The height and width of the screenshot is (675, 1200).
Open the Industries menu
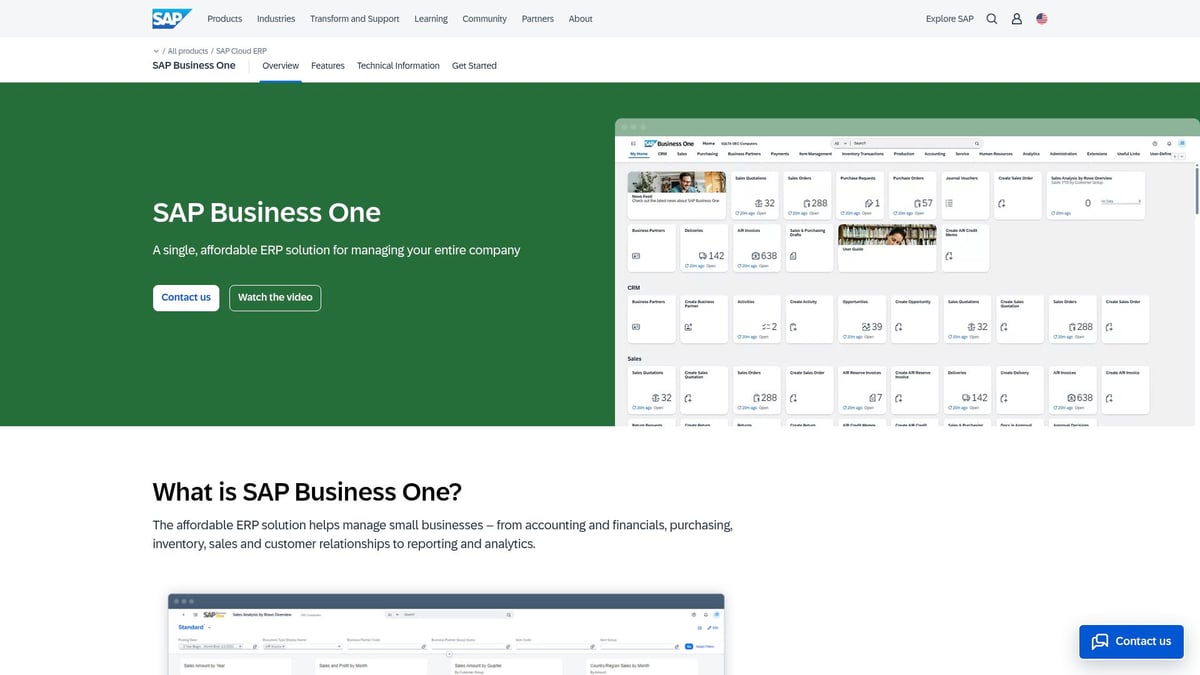click(276, 19)
